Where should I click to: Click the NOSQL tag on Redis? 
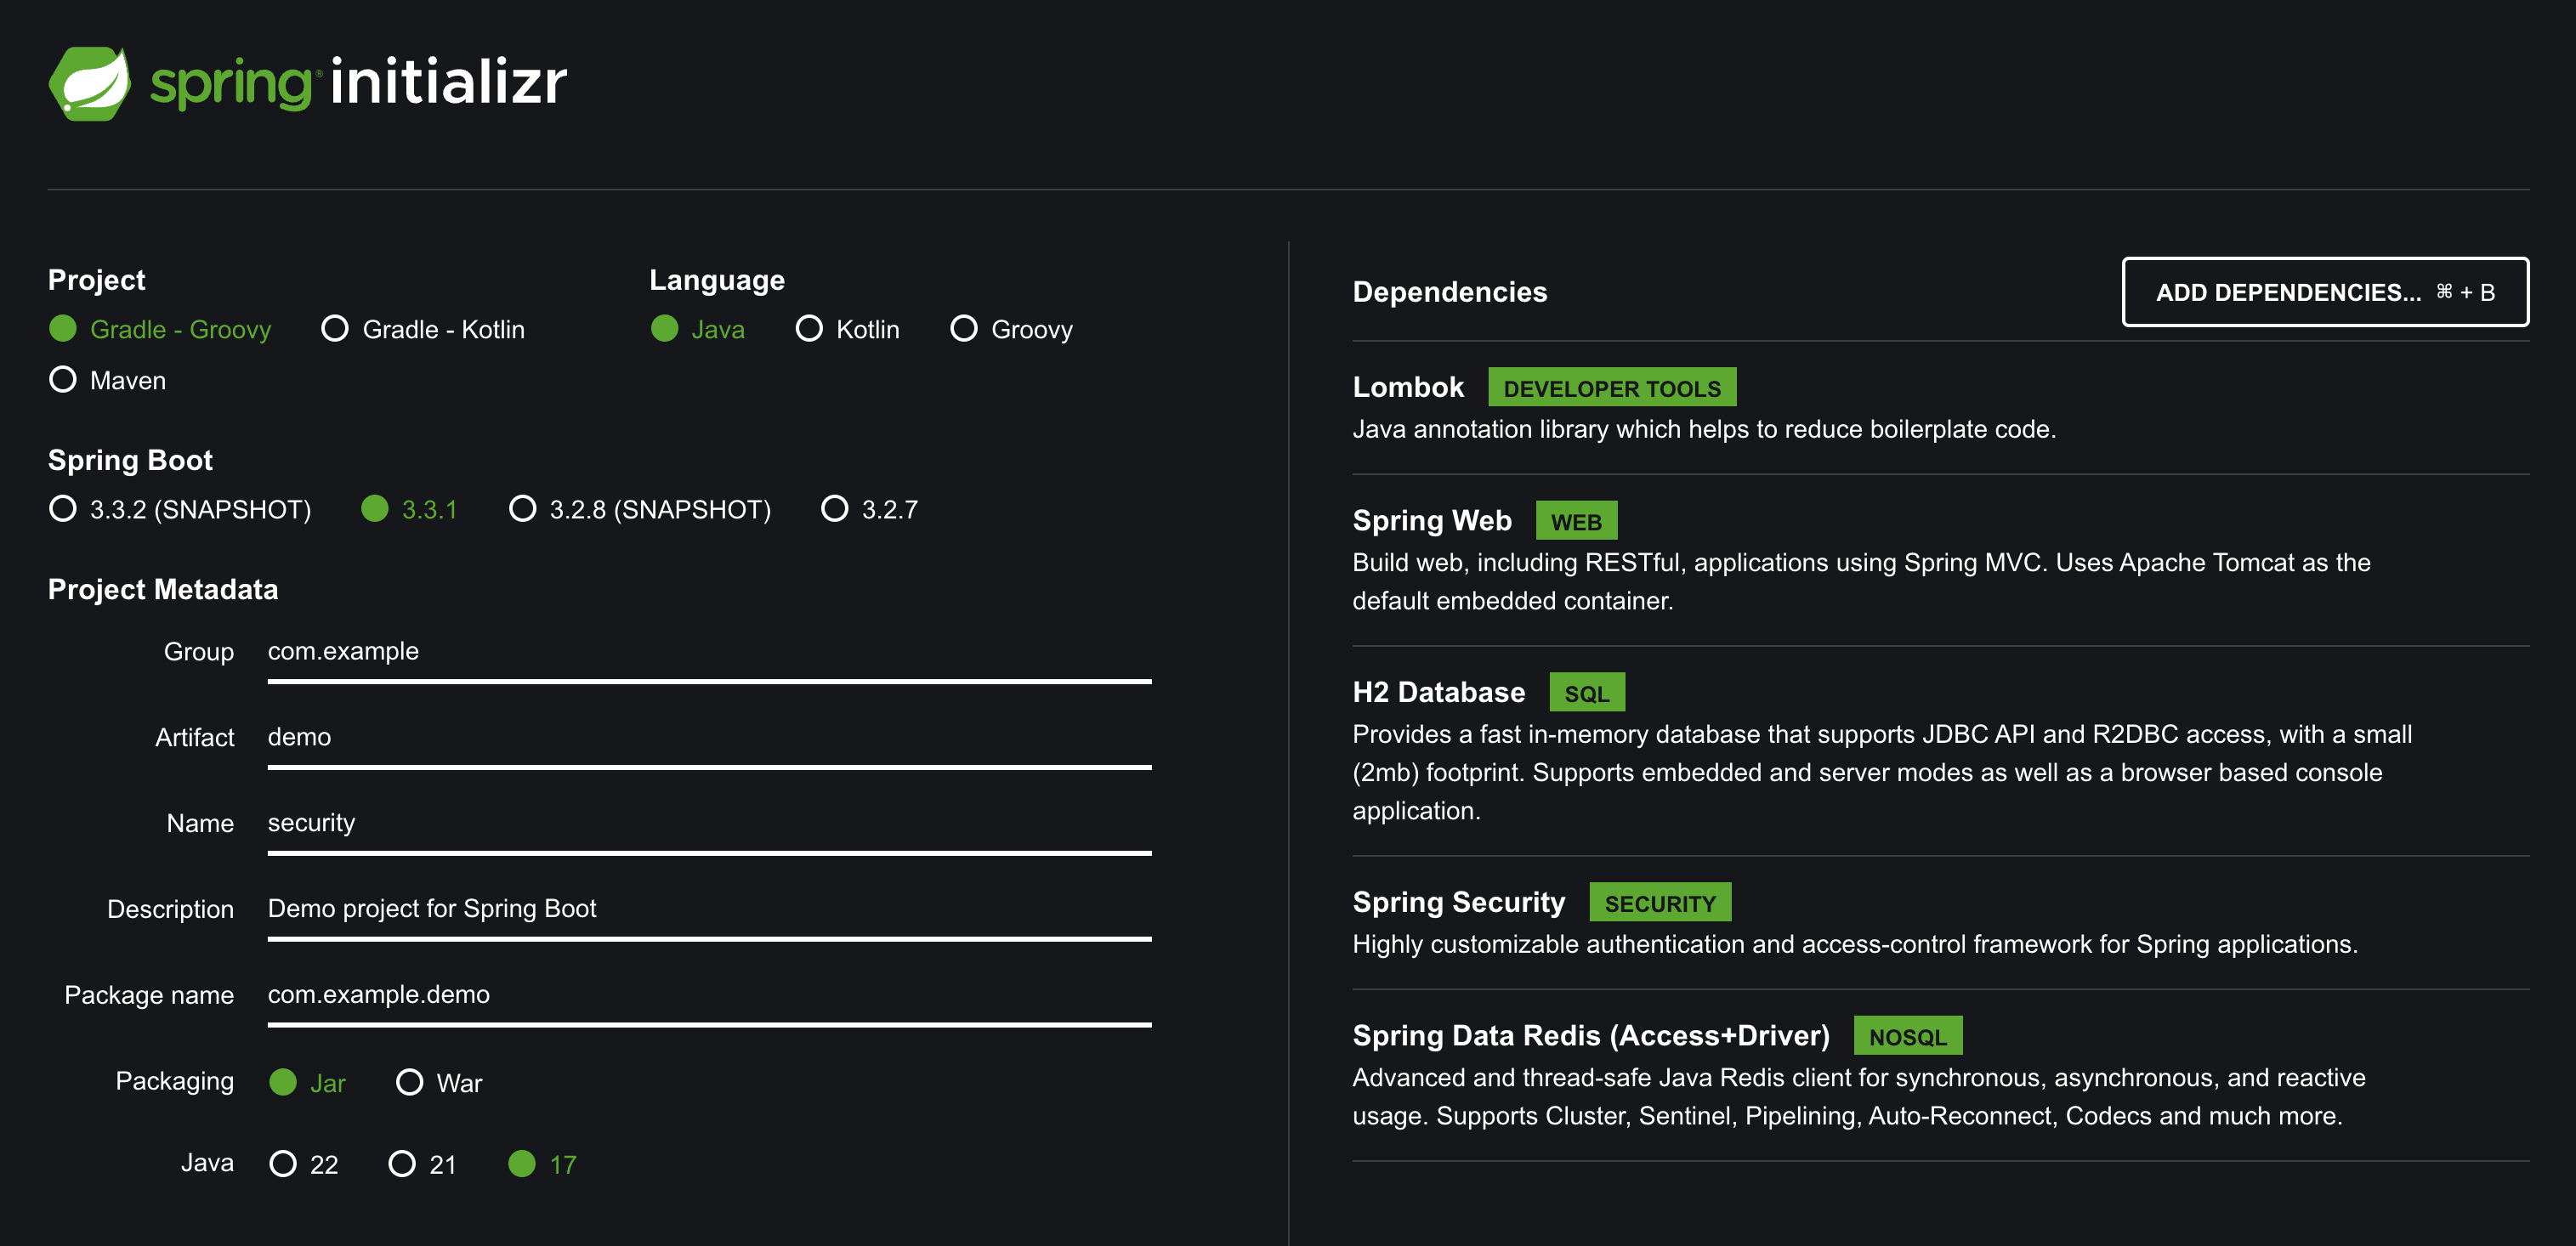coord(1907,1037)
